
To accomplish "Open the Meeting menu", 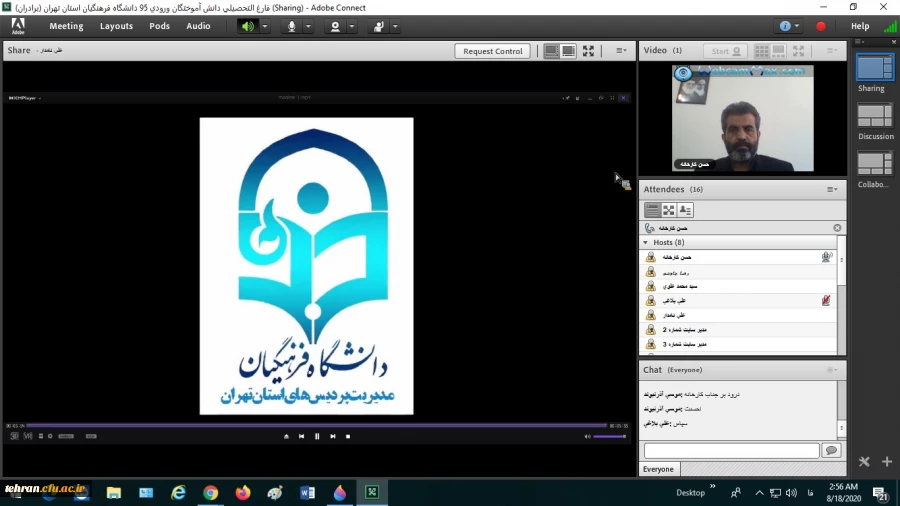I will 66,26.
